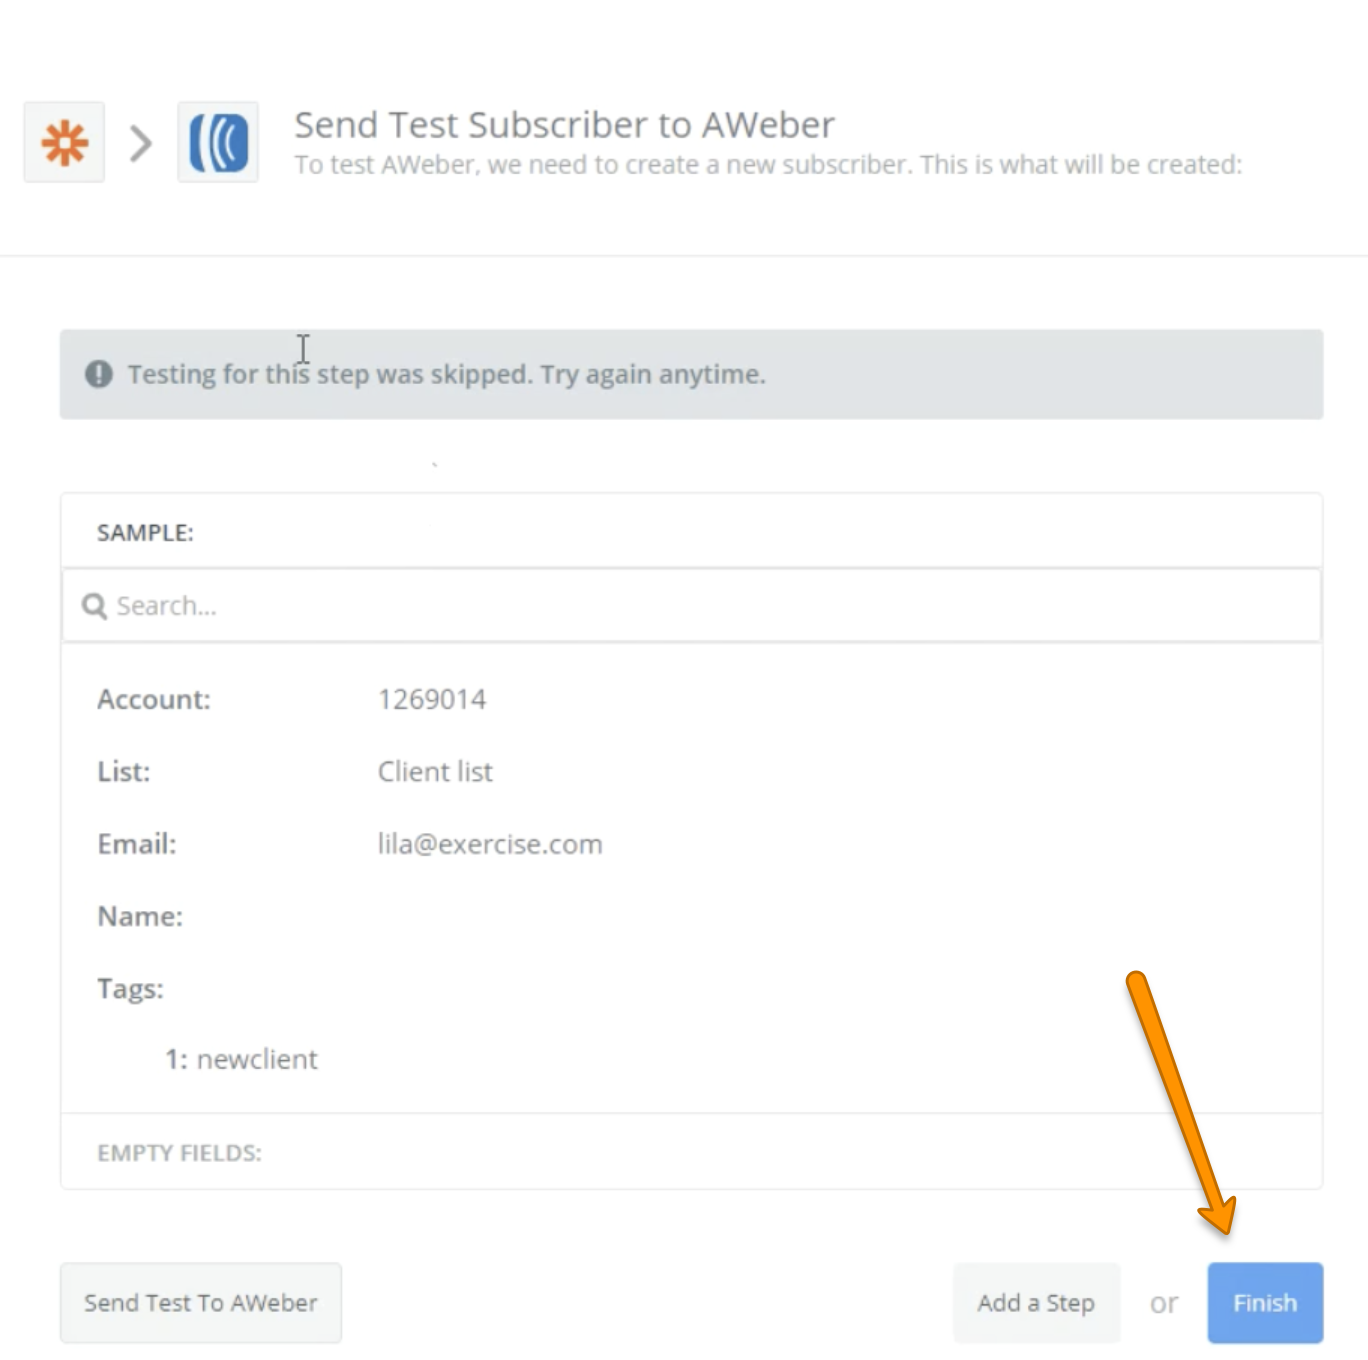Click into the sample Search field
This screenshot has height=1360, width=1368.
(691, 605)
